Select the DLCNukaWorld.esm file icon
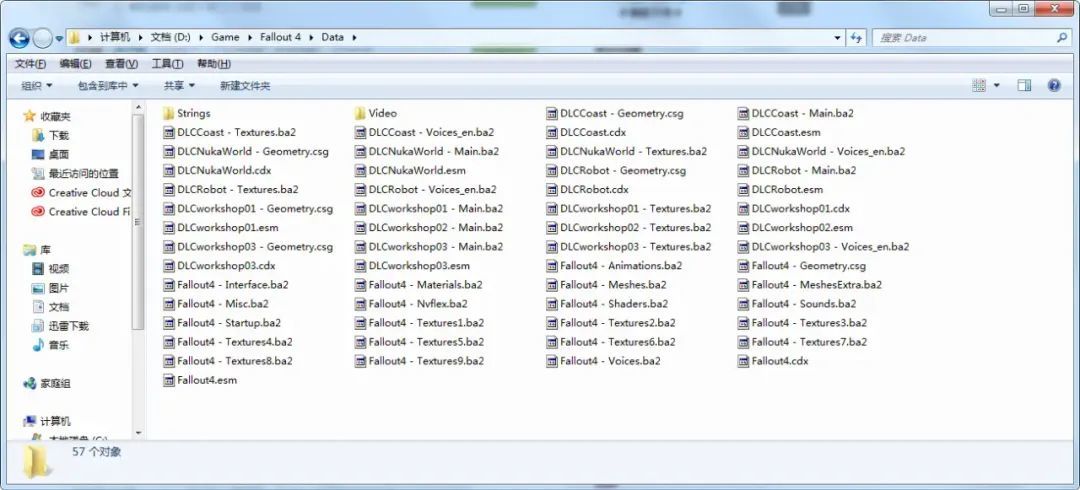The width and height of the screenshot is (1080, 490). [x=360, y=170]
